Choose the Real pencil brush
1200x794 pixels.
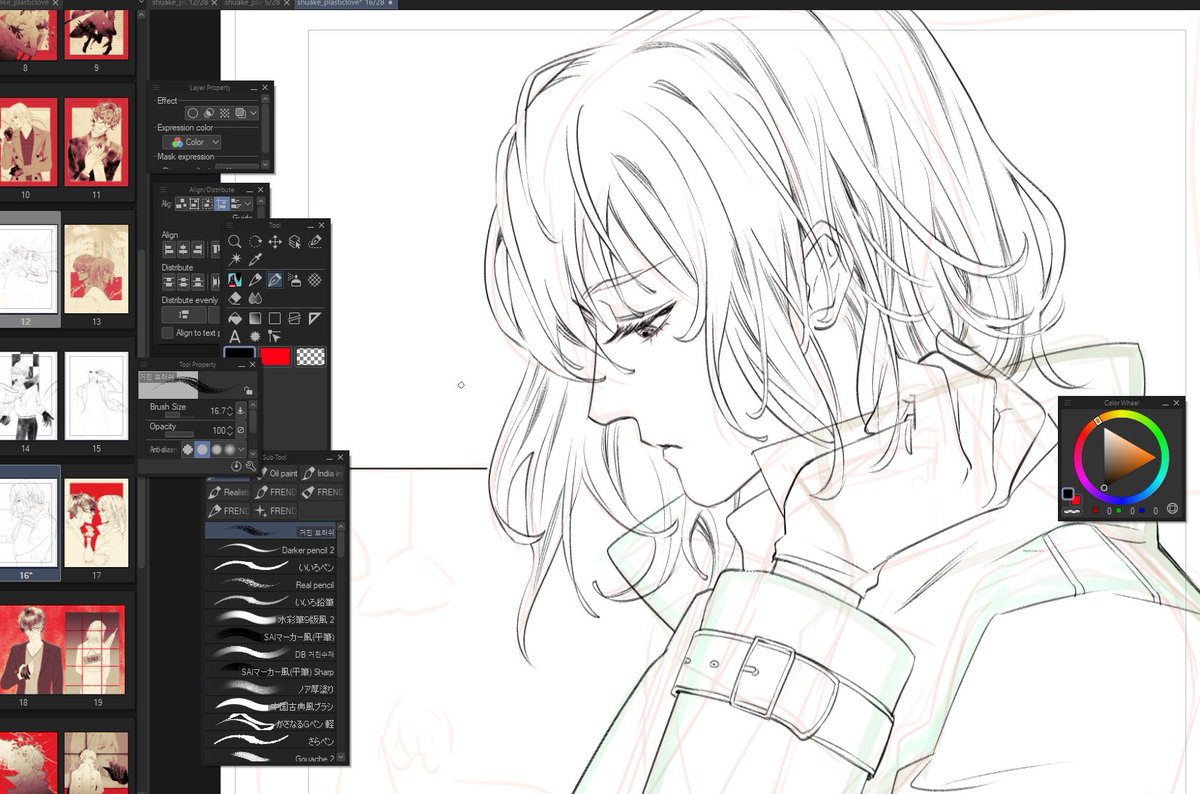pyautogui.click(x=271, y=584)
